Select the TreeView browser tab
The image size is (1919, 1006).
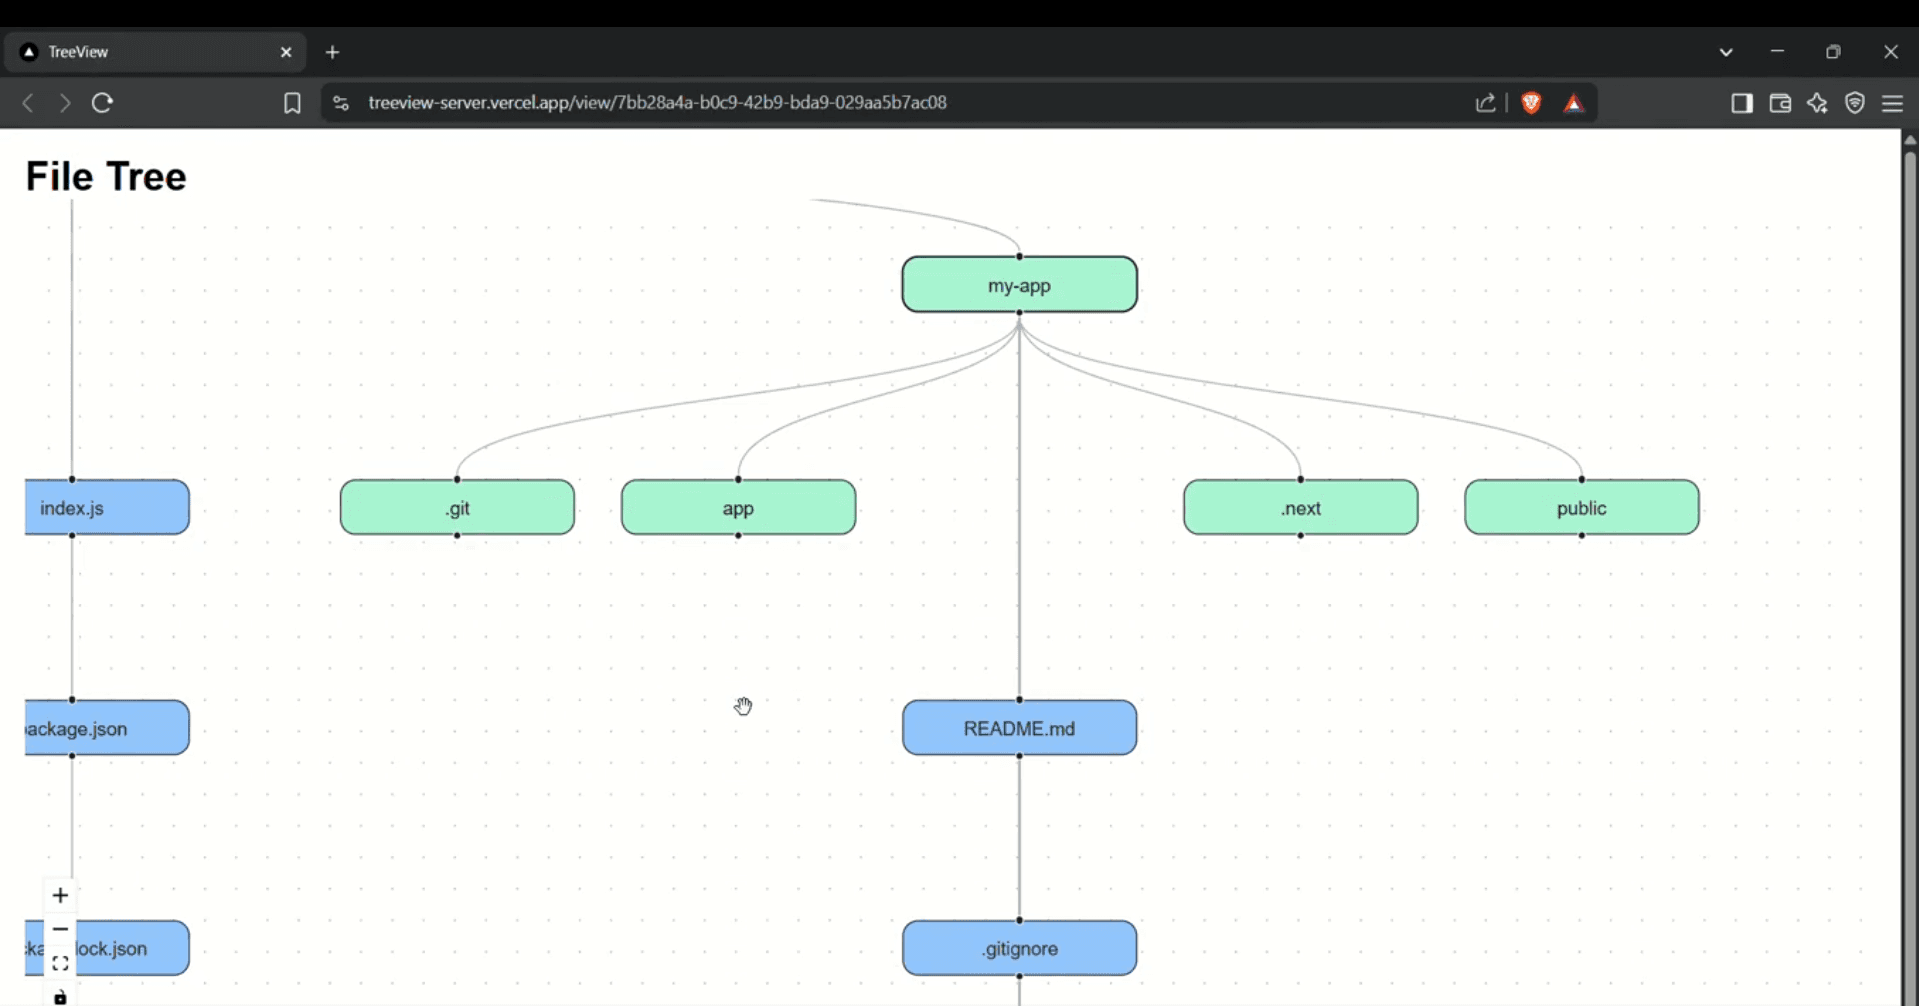[x=150, y=52]
